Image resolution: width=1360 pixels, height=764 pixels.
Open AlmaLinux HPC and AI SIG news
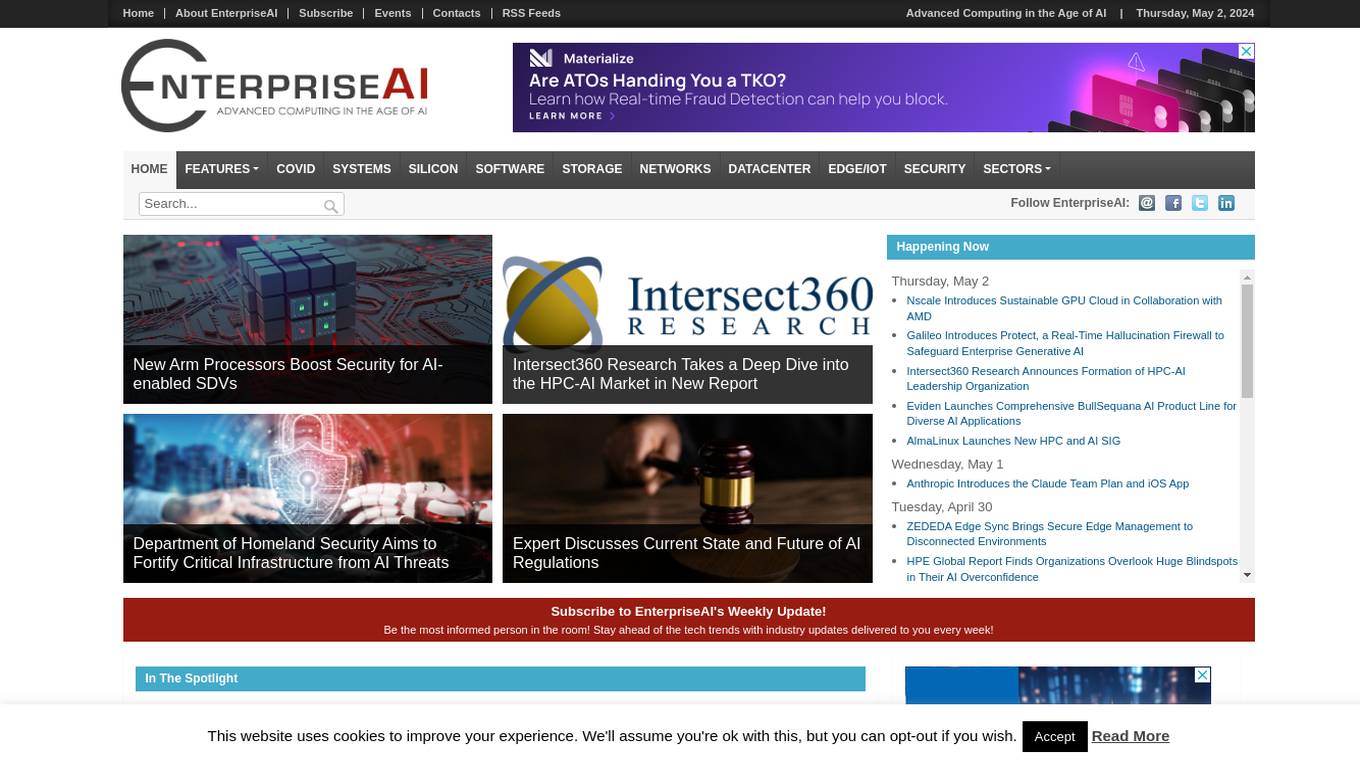(1013, 441)
